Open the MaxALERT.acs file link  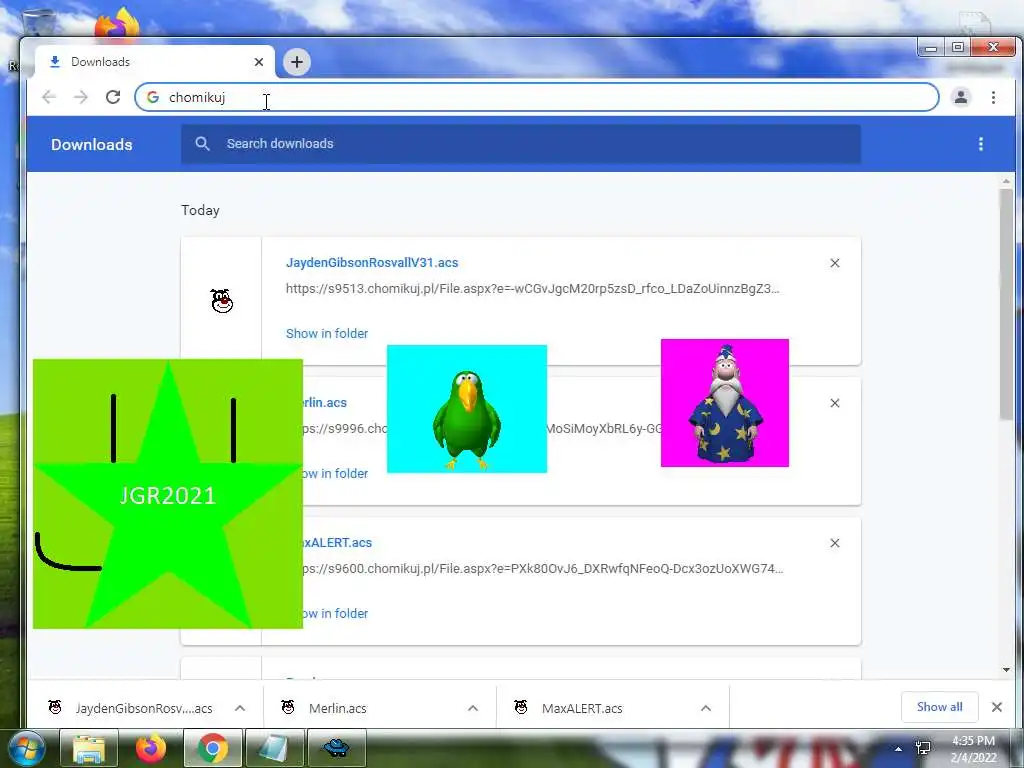tap(338, 543)
